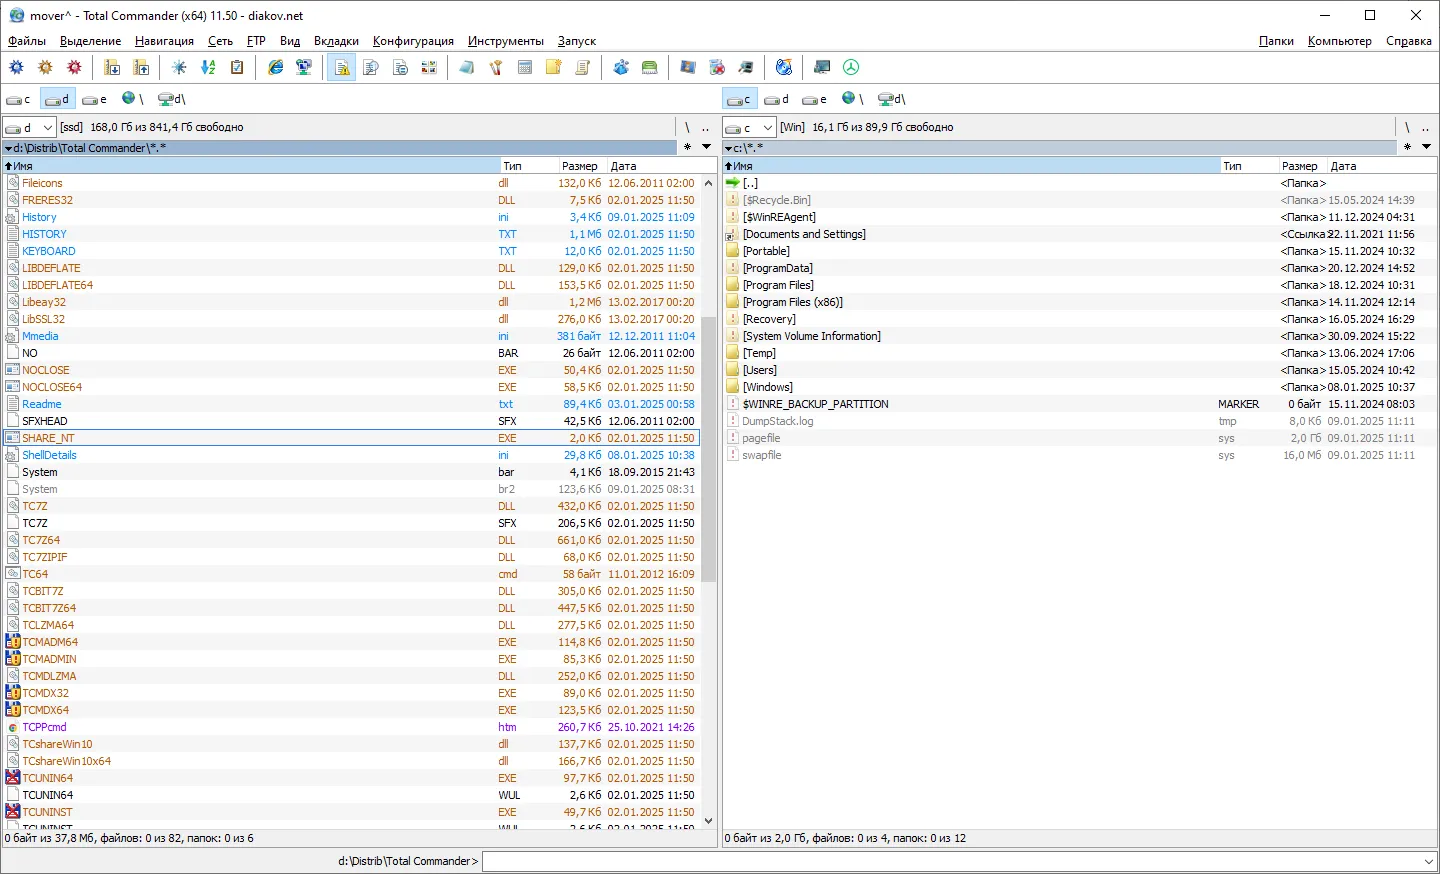Open network share d\ in right panel

(x=892, y=99)
